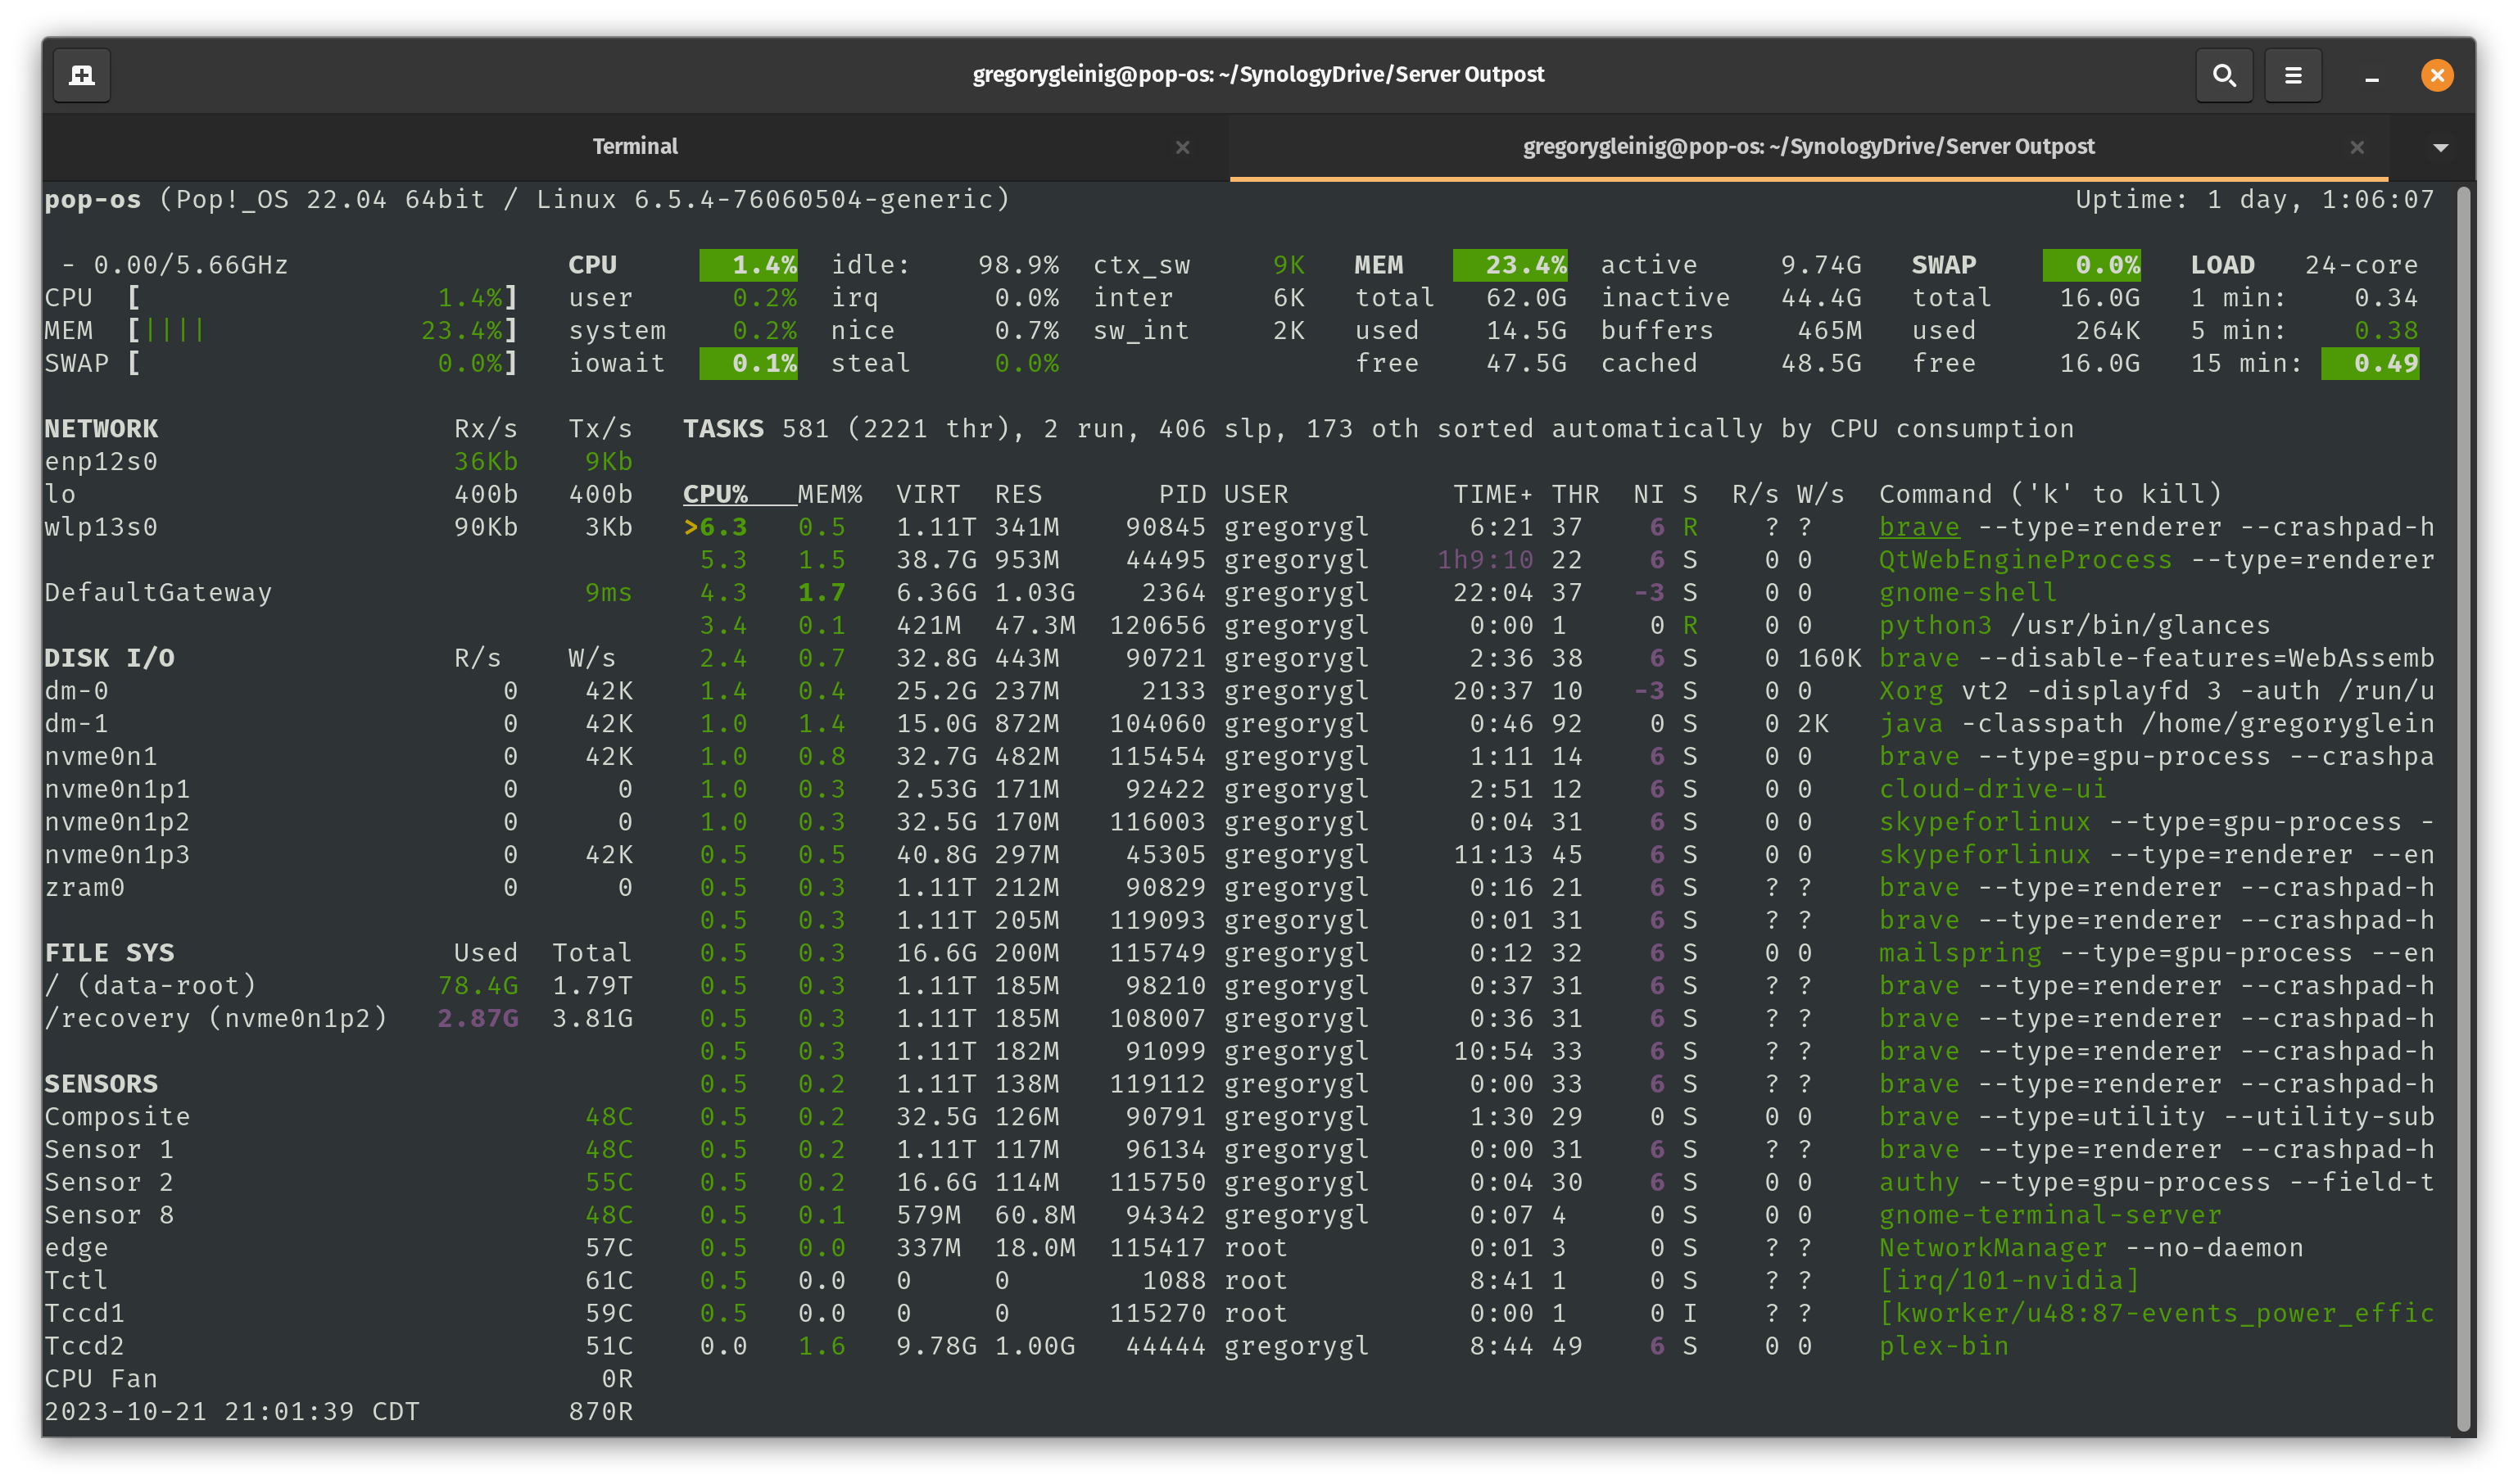2518x1484 pixels.
Task: Click the vertical terminal scrollbar
Action: 2463,808
